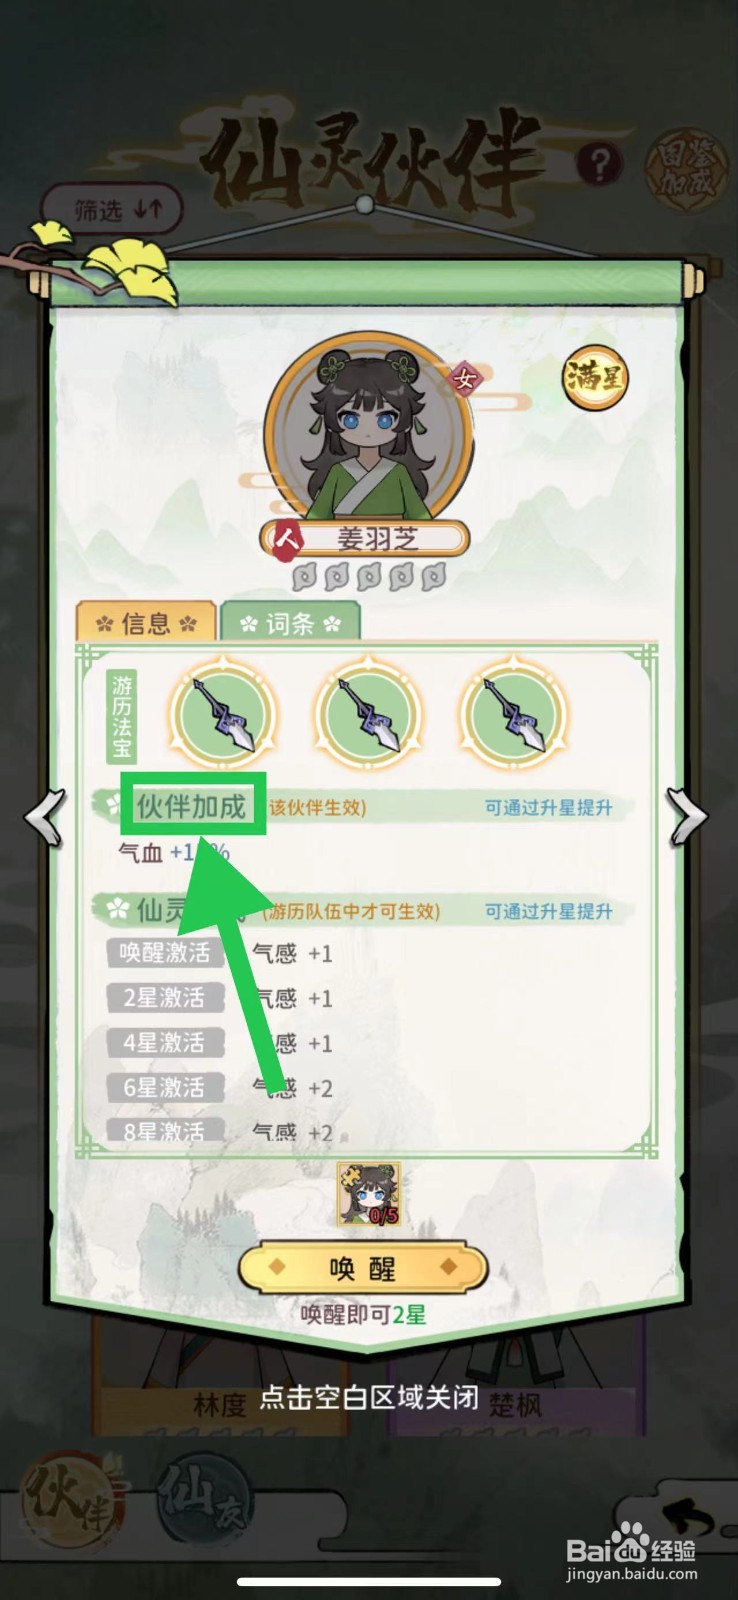Screen dimensions: 738x1600
Task: Select the second 游历法宝 dagger icon
Action: (x=368, y=713)
